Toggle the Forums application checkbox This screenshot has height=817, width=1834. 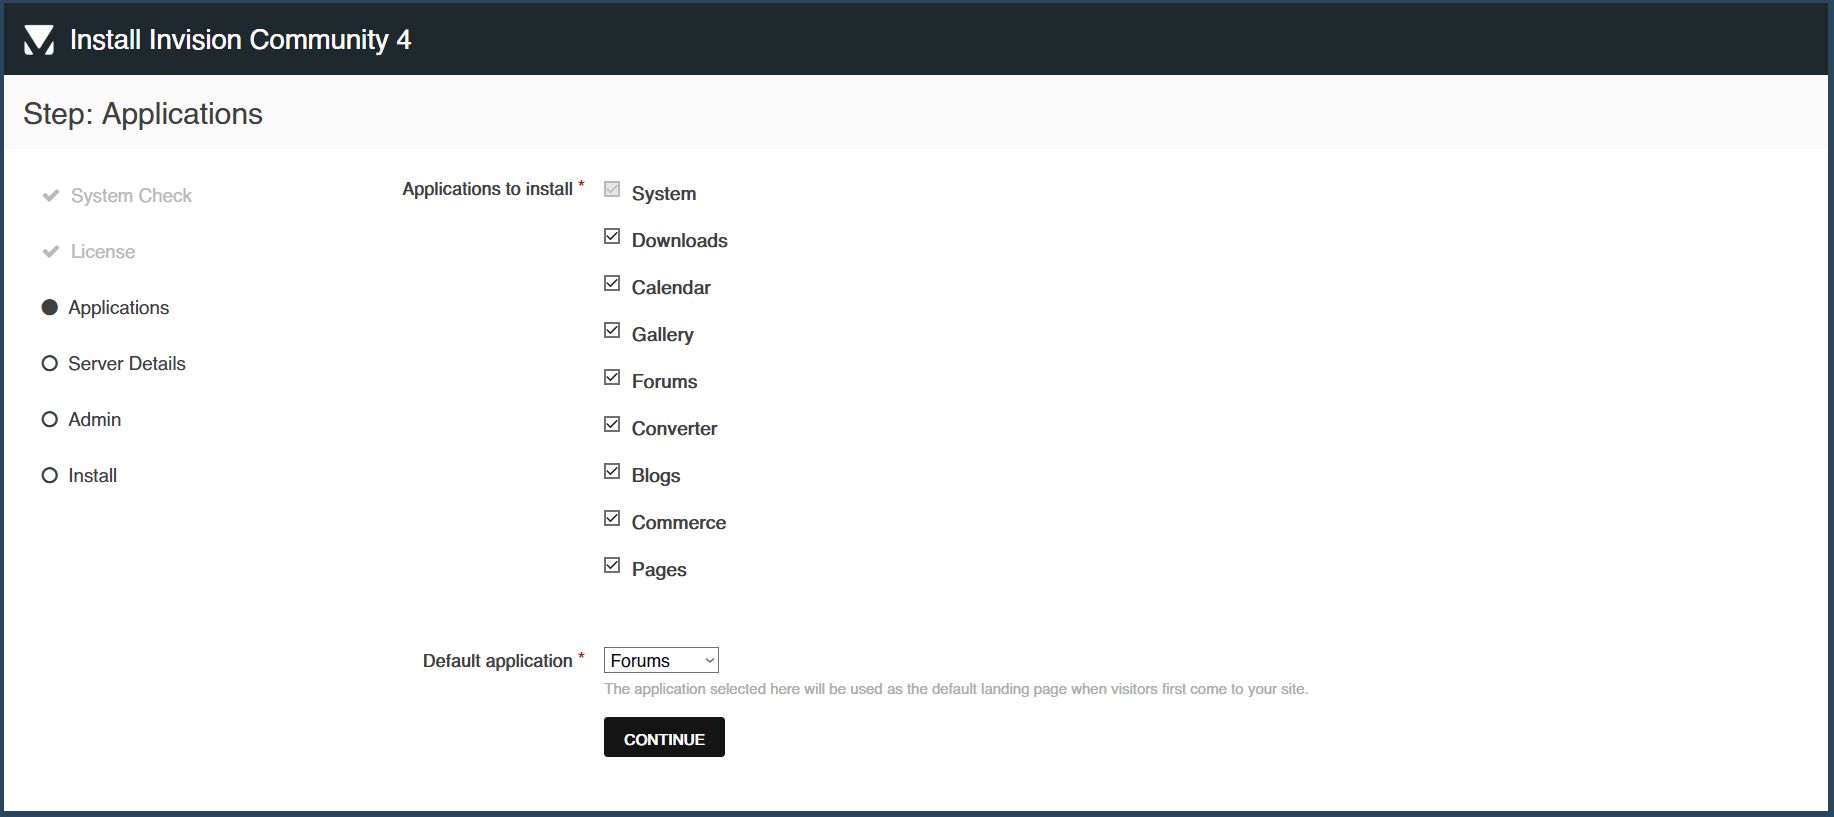pyautogui.click(x=612, y=377)
